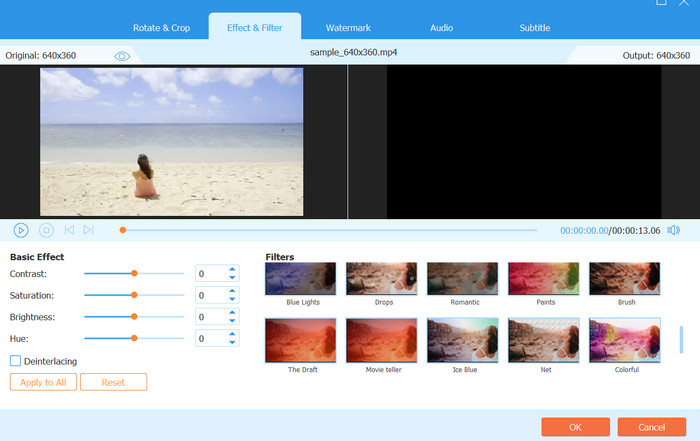This screenshot has width=700, height=441.
Task: Mute the volume speaker icon
Action: (673, 230)
